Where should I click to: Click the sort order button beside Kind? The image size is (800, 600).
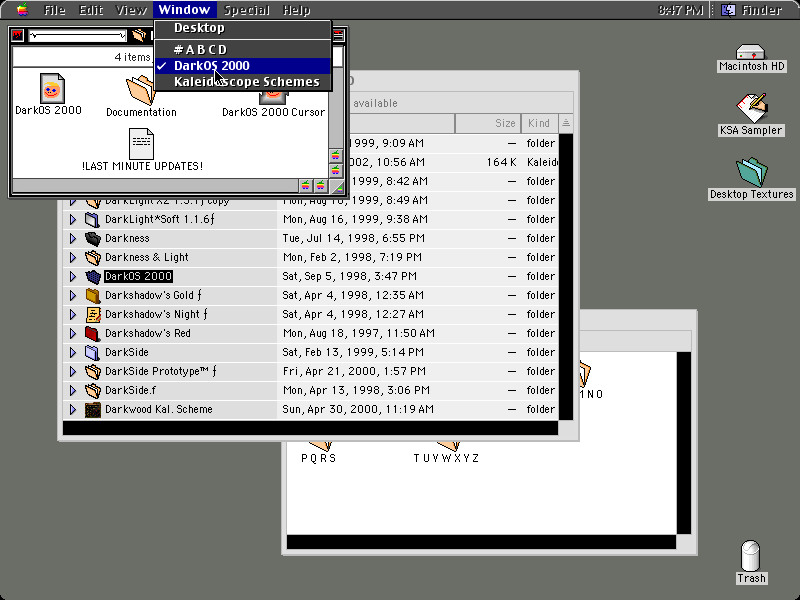pyautogui.click(x=566, y=123)
